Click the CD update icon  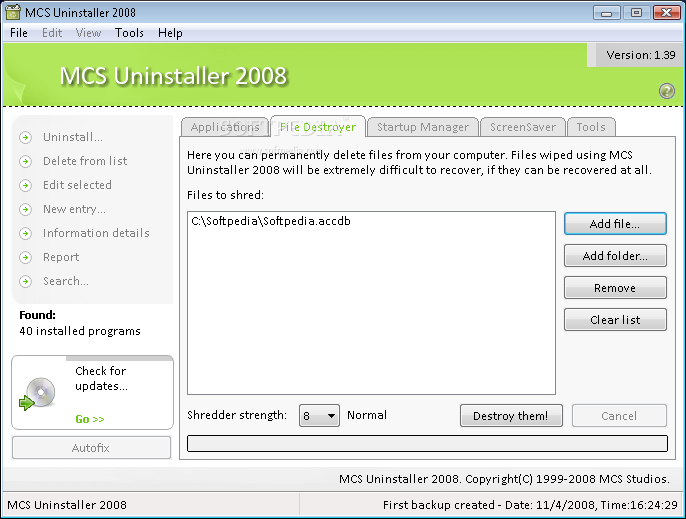[x=38, y=393]
